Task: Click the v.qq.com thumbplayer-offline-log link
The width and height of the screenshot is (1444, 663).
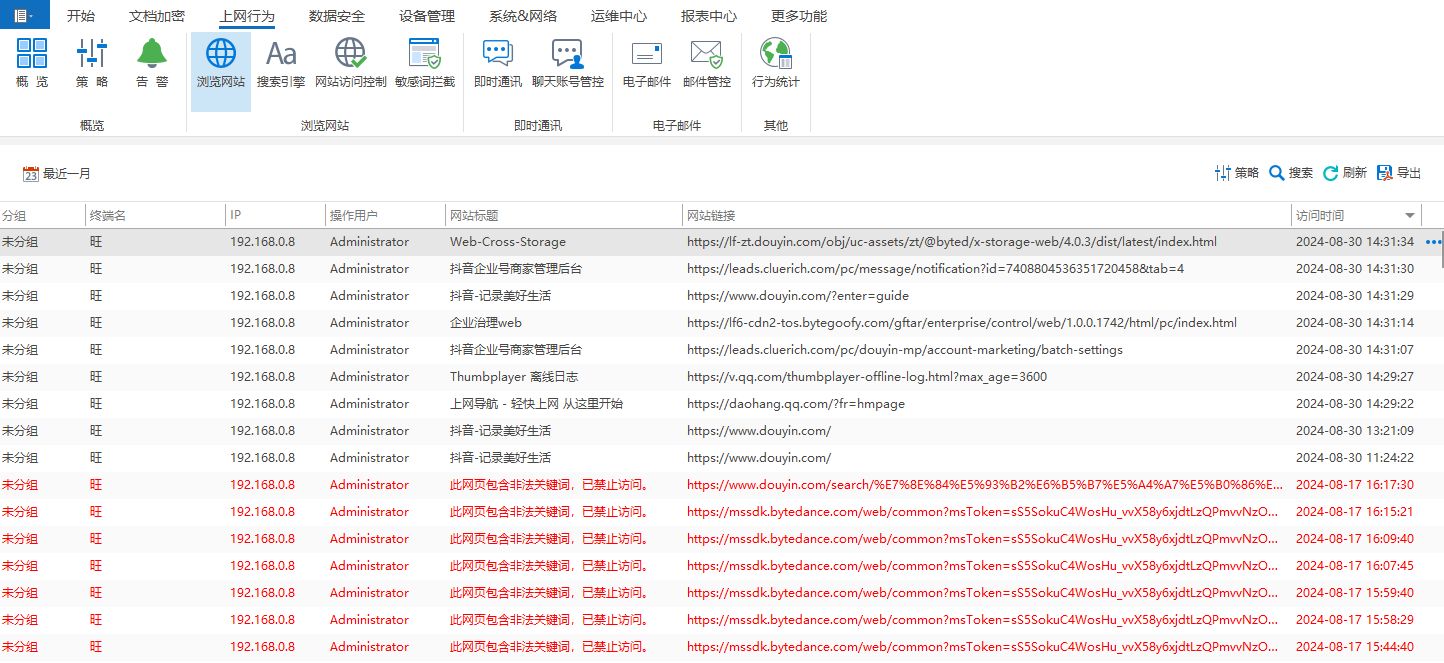Action: point(867,377)
